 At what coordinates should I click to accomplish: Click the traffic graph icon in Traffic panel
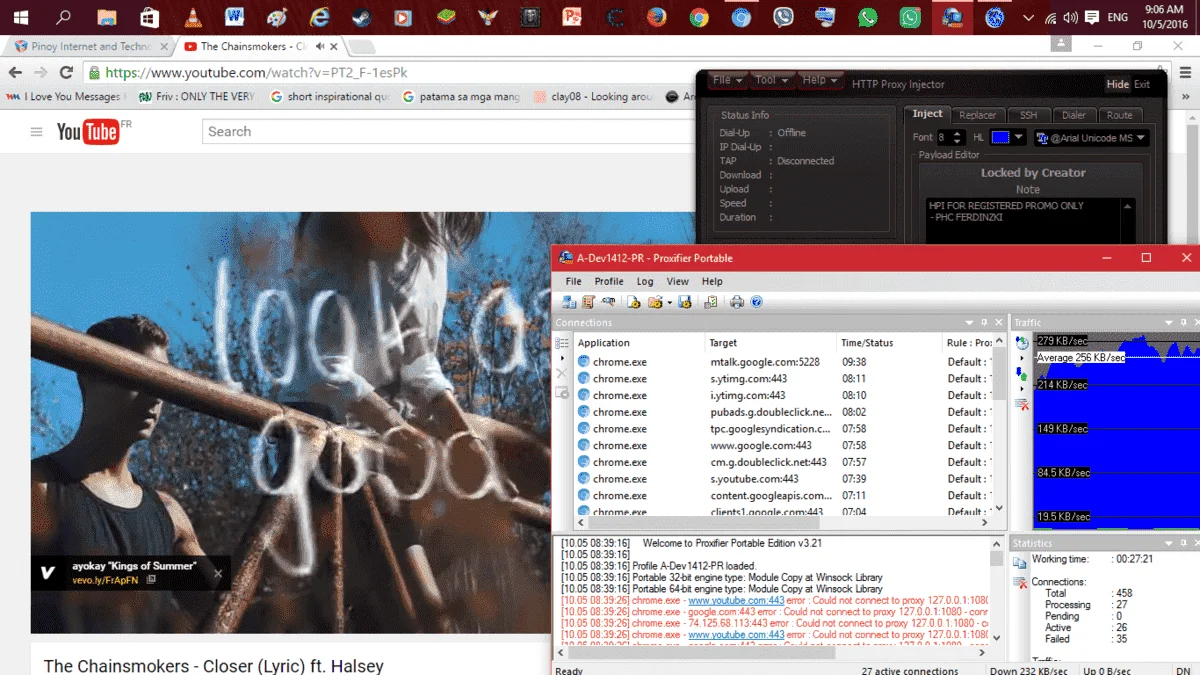(1022, 343)
